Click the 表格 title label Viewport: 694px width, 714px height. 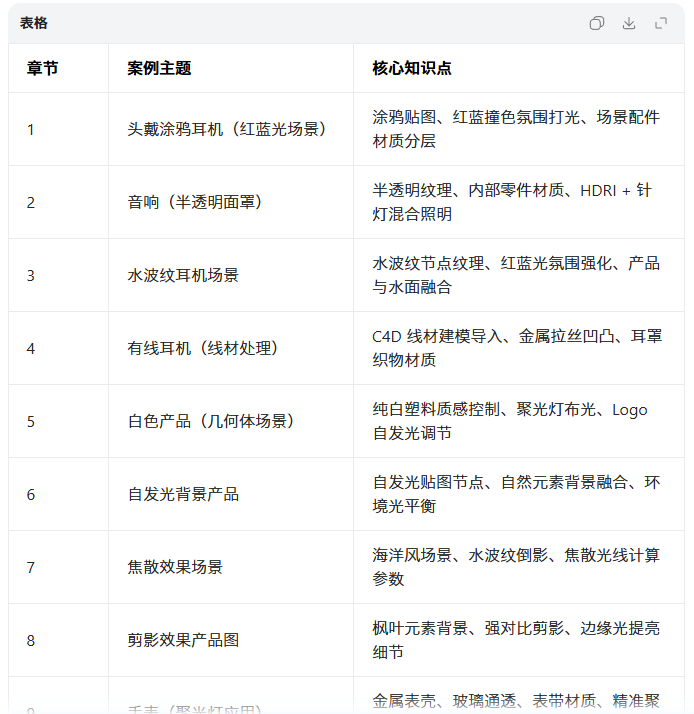point(34,23)
